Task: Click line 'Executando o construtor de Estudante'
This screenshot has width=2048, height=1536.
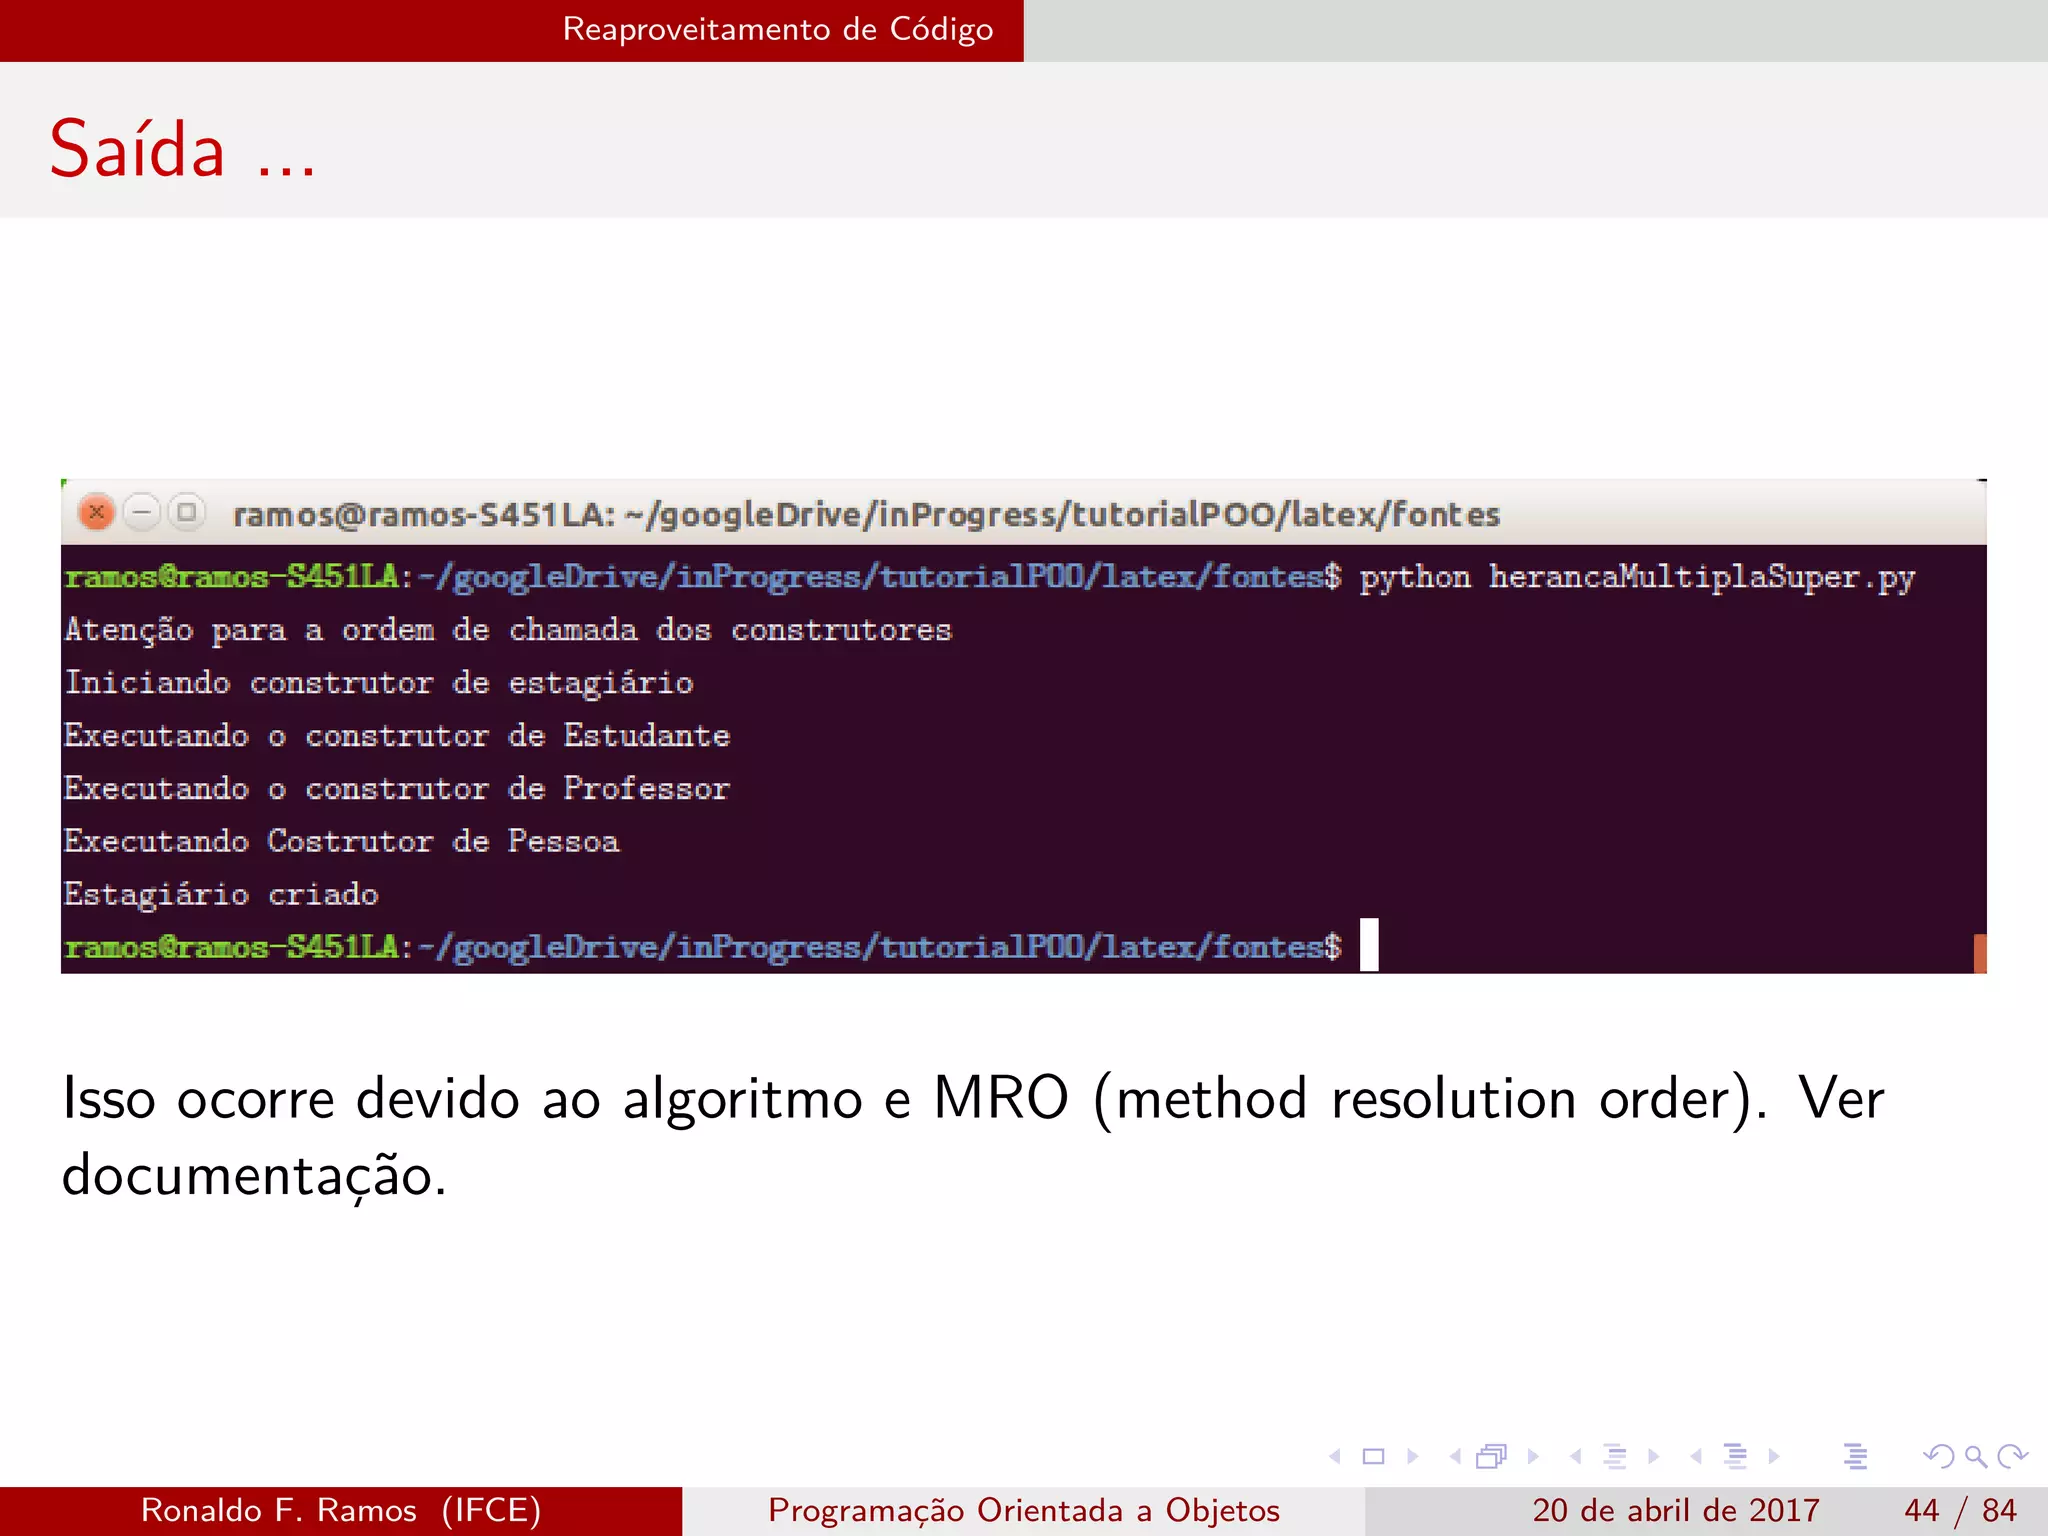Action: 397,736
